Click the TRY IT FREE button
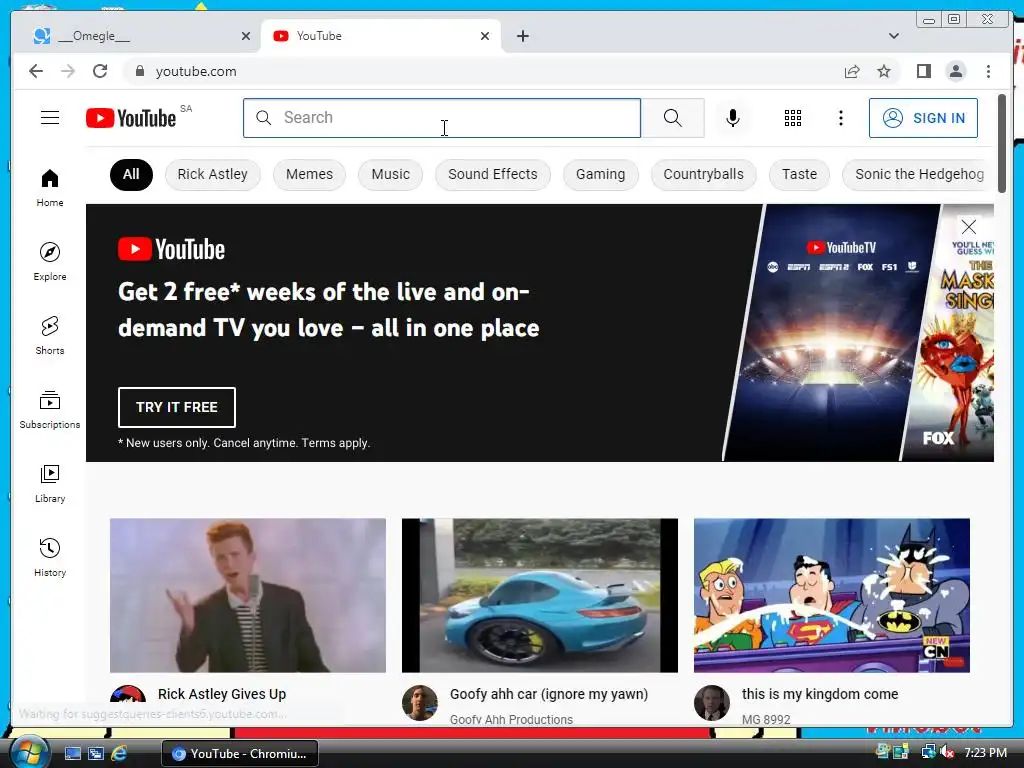Screen dimensions: 1024x768 [x=176, y=407]
